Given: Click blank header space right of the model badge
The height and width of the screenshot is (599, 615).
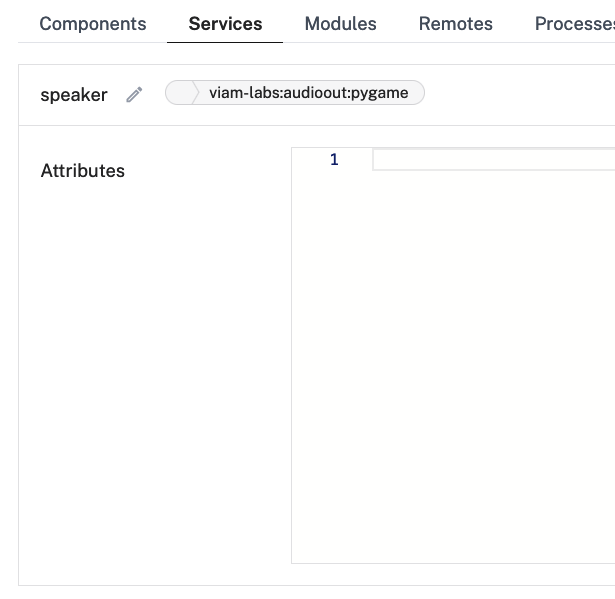Looking at the screenshot, I should tap(520, 94).
